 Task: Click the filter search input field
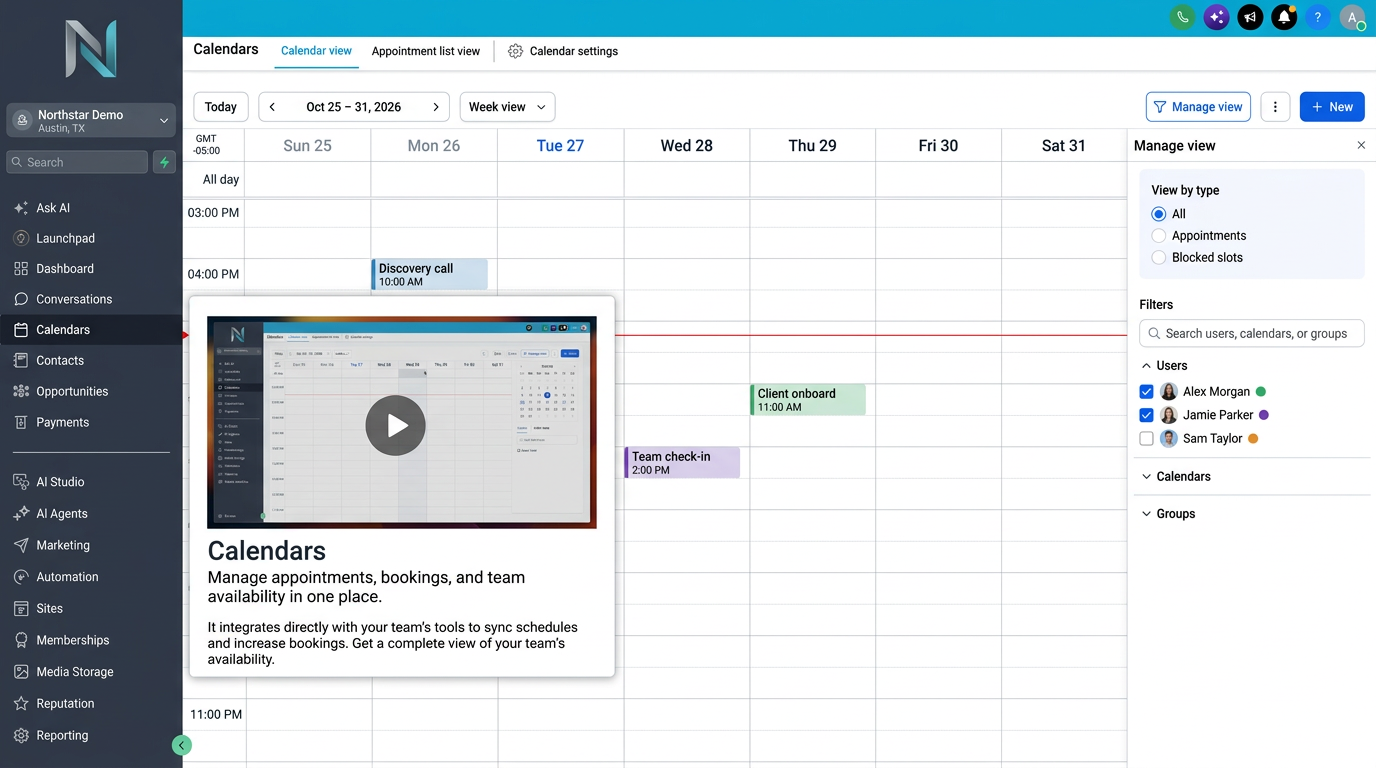tap(1252, 334)
